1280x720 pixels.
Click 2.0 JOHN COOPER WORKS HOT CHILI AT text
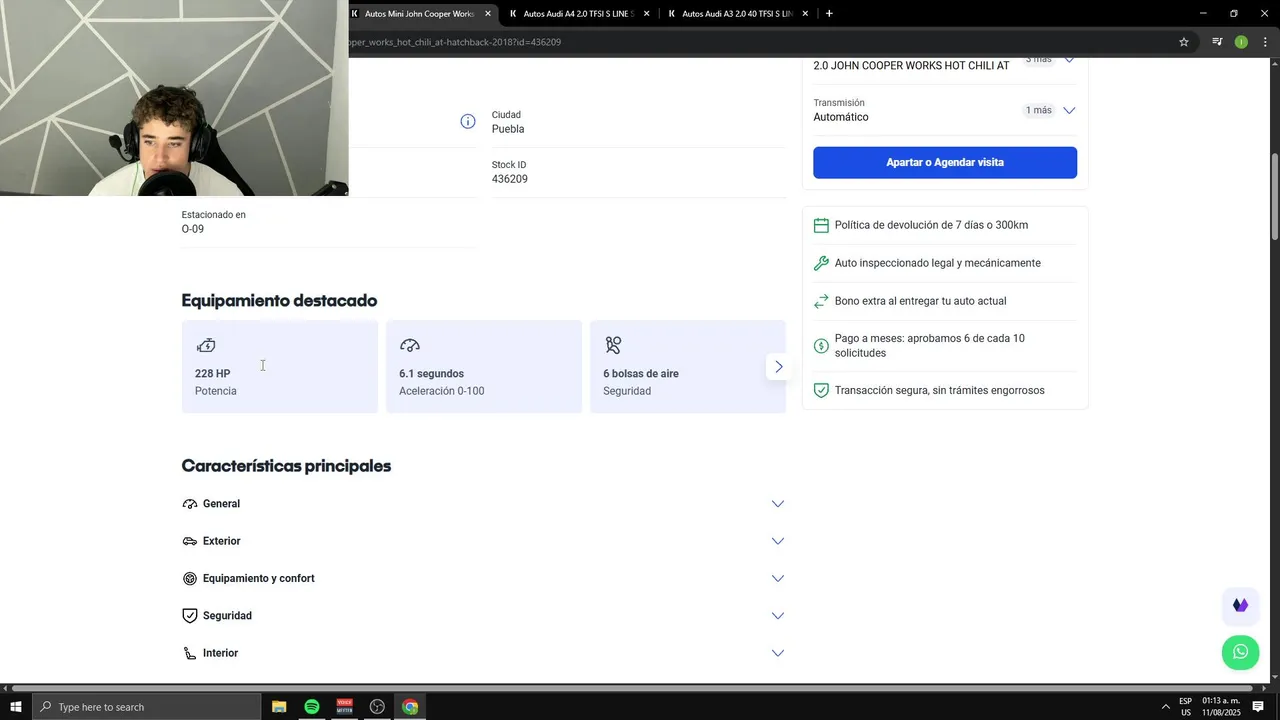click(x=911, y=66)
